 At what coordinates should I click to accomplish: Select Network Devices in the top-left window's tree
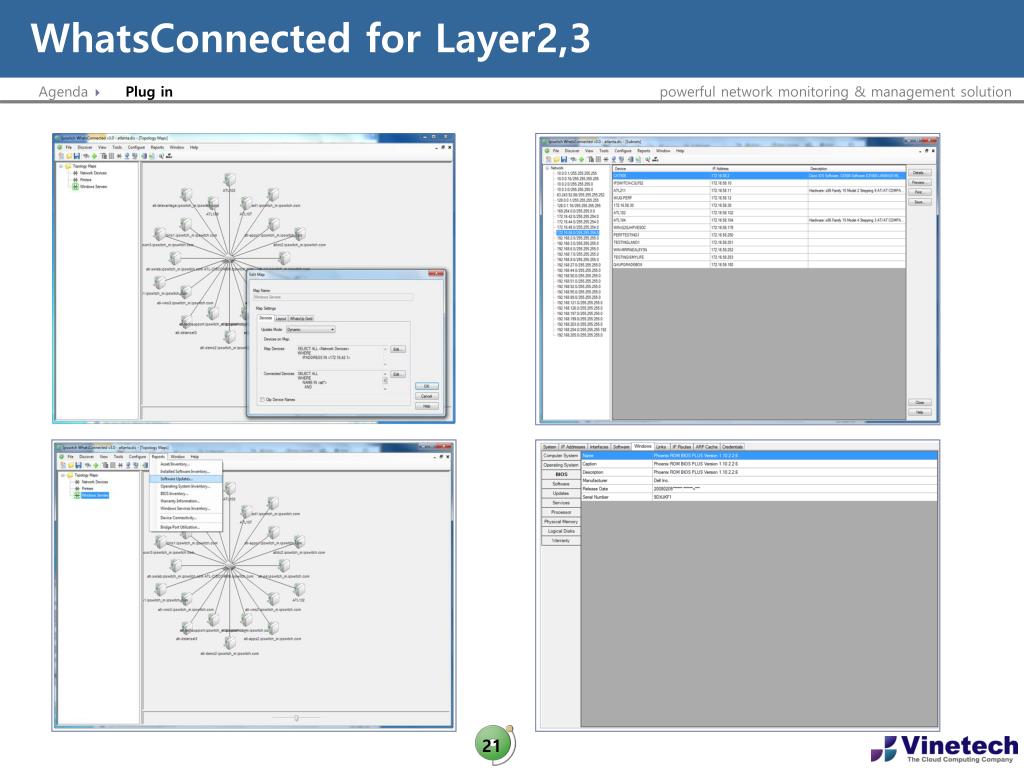(x=94, y=173)
